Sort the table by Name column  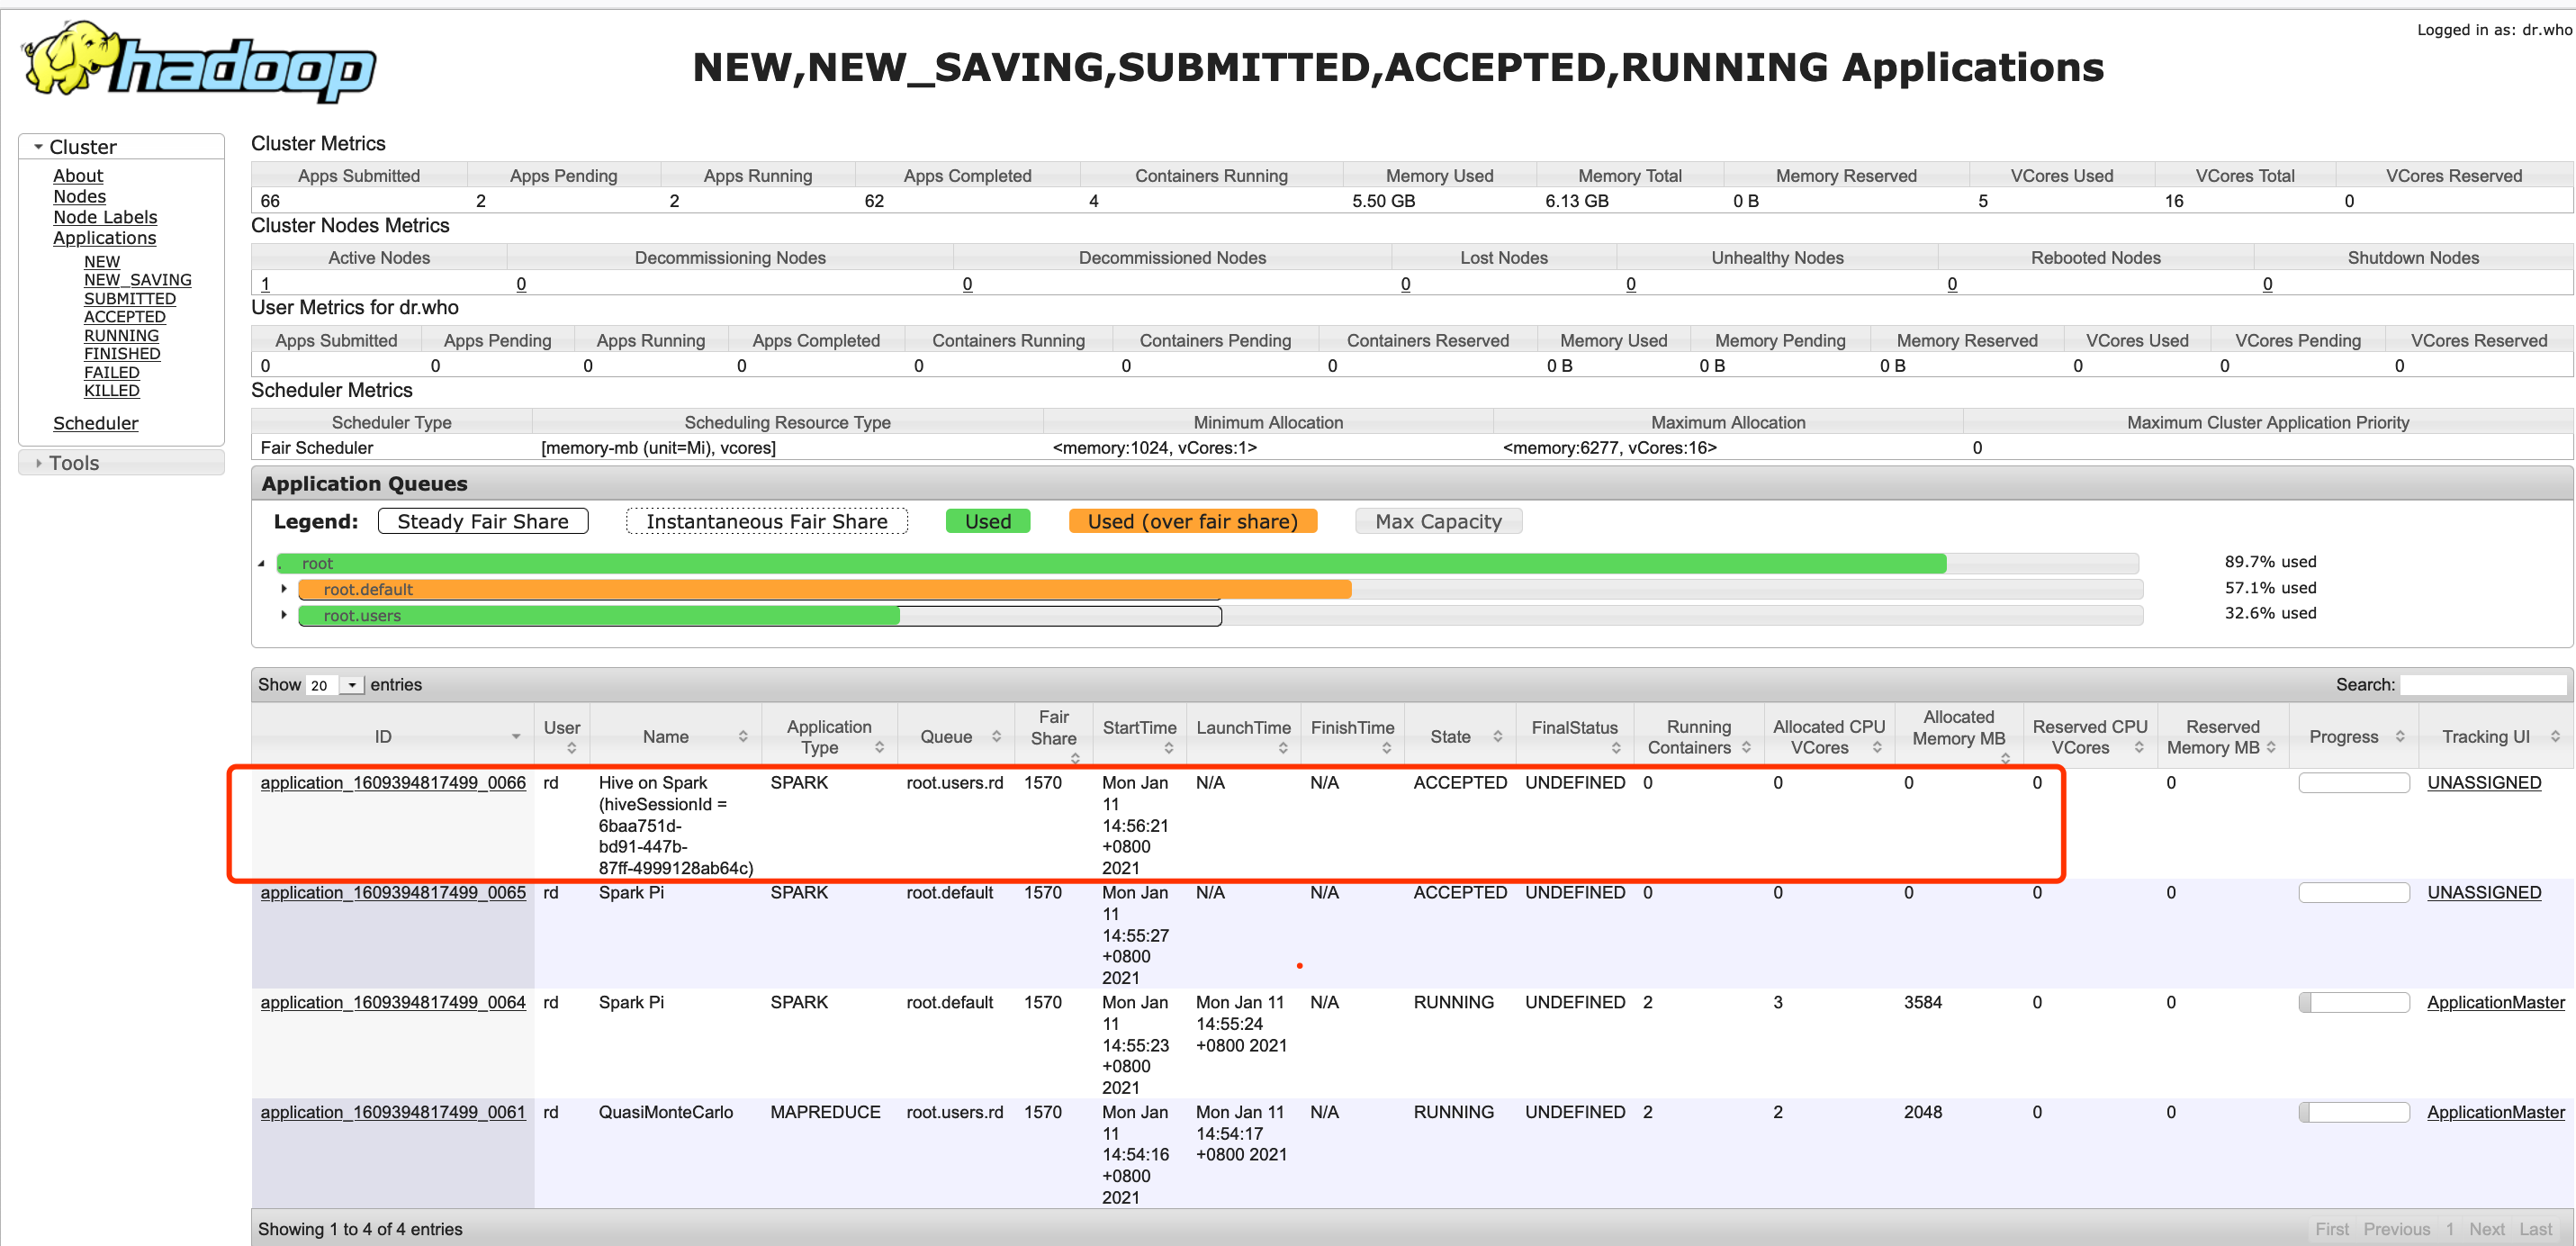coord(676,736)
